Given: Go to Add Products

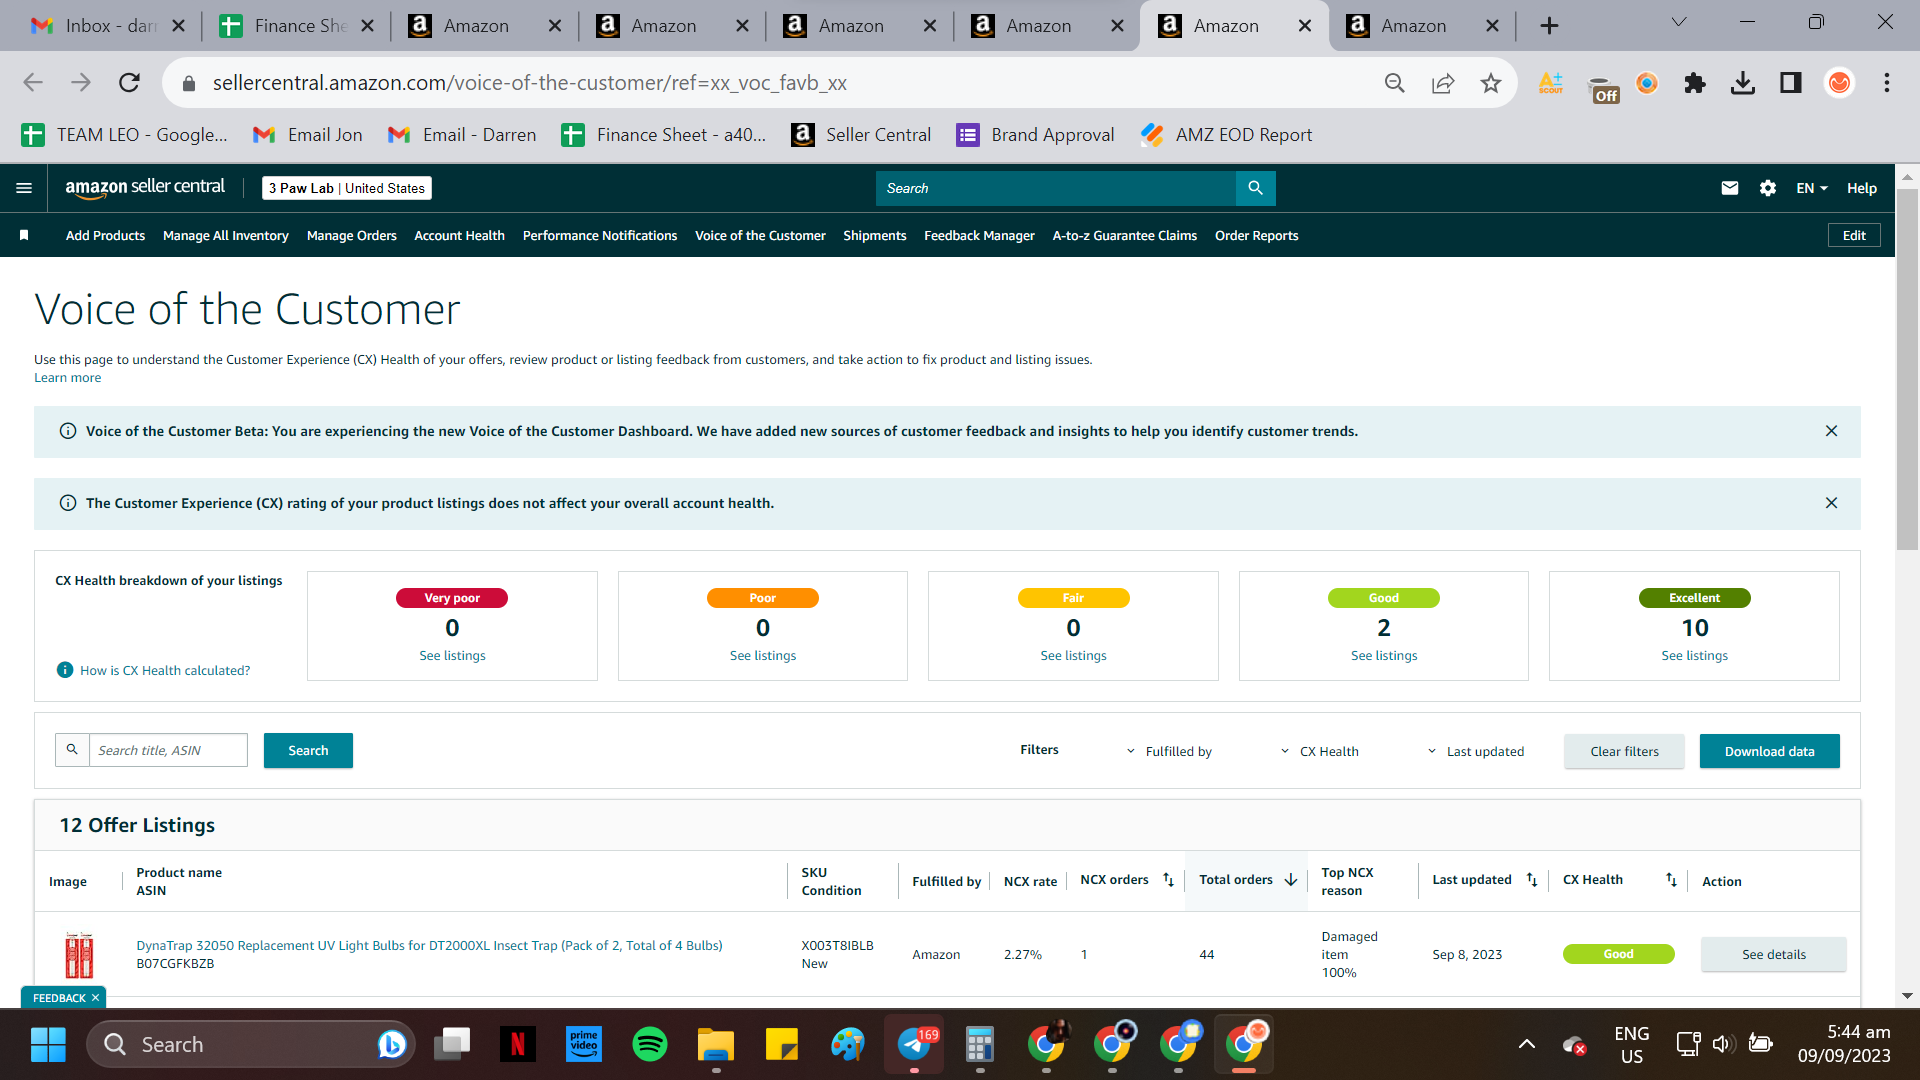Looking at the screenshot, I should click(x=105, y=236).
